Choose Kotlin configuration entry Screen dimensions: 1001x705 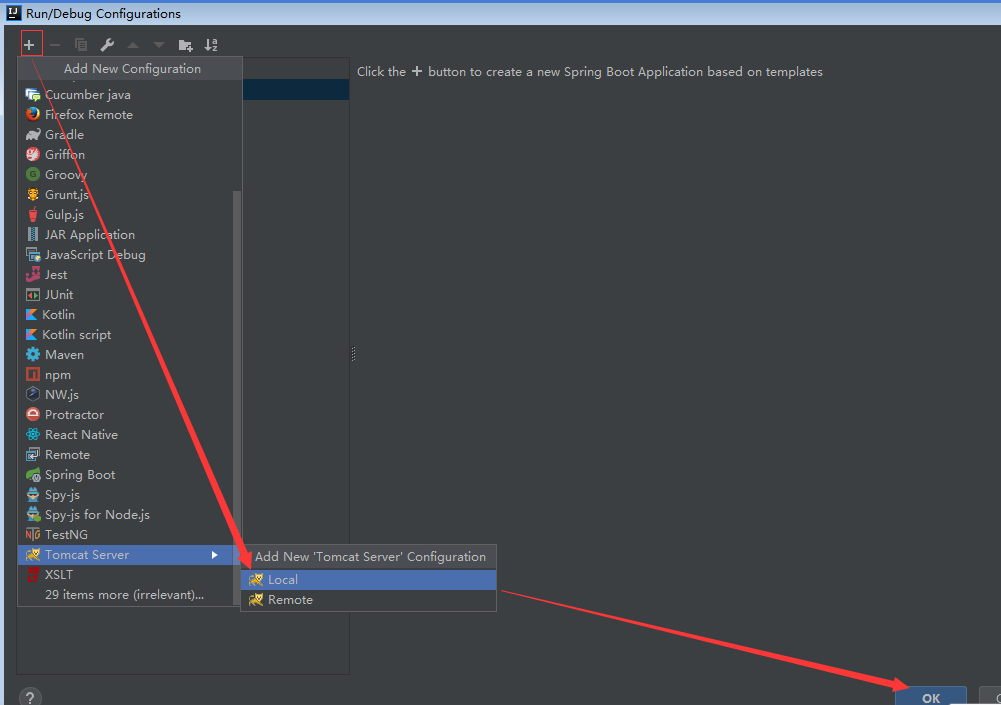(126, 314)
